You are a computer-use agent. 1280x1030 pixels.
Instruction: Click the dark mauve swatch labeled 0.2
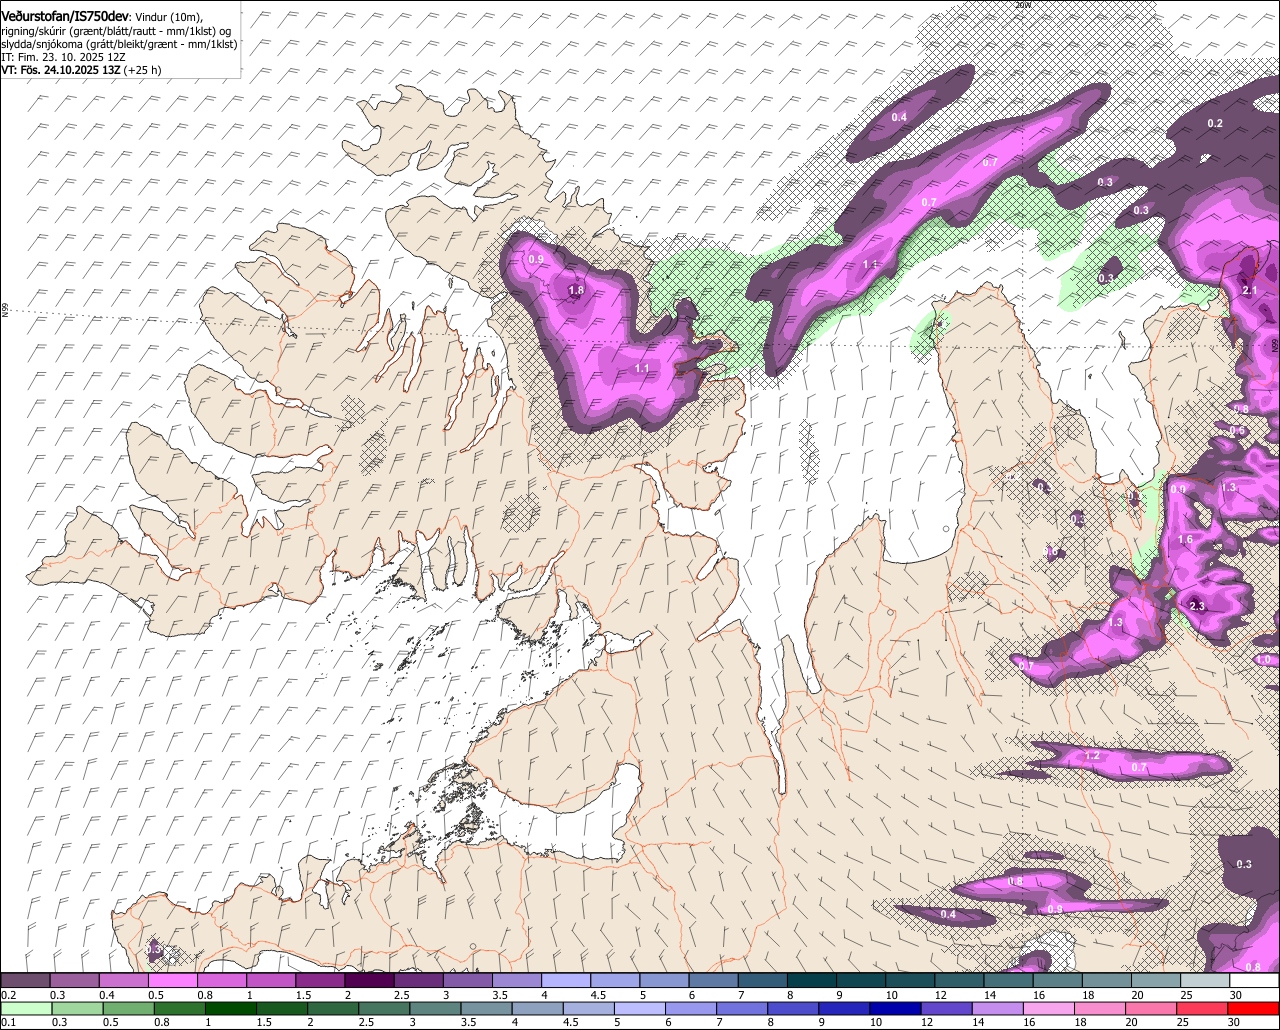pyautogui.click(x=24, y=981)
